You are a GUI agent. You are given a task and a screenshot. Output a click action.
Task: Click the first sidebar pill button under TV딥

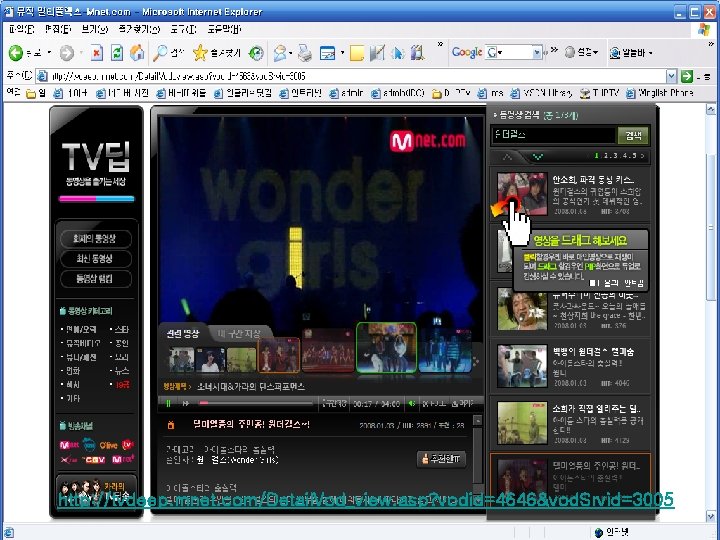tap(95, 239)
